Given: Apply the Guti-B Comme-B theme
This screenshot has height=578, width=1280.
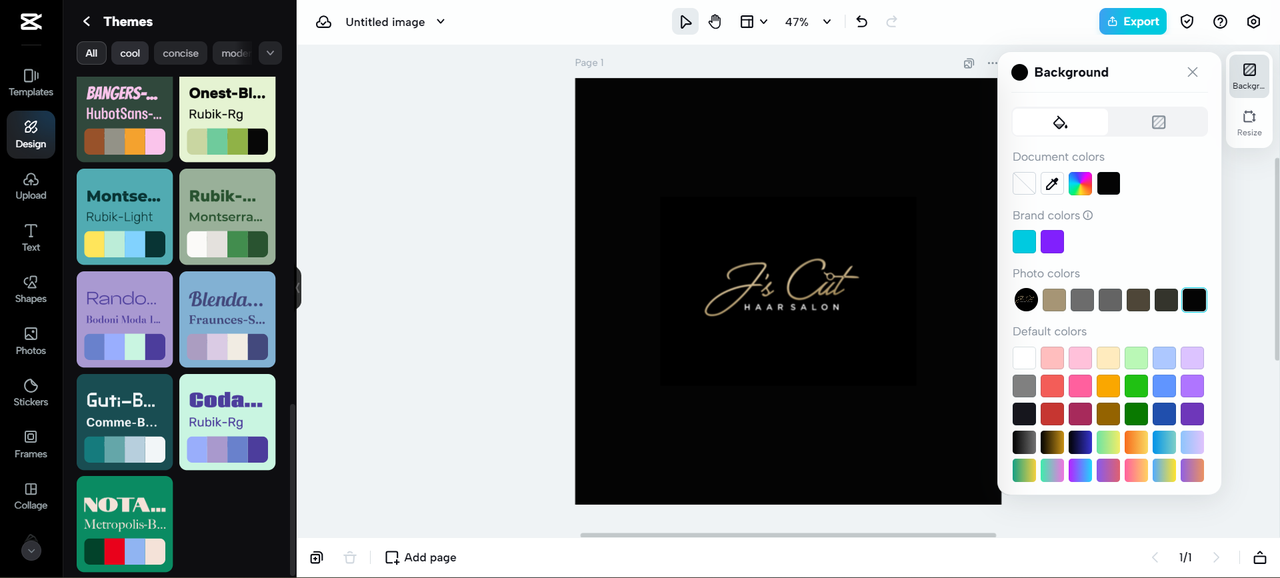Looking at the screenshot, I should (125, 422).
